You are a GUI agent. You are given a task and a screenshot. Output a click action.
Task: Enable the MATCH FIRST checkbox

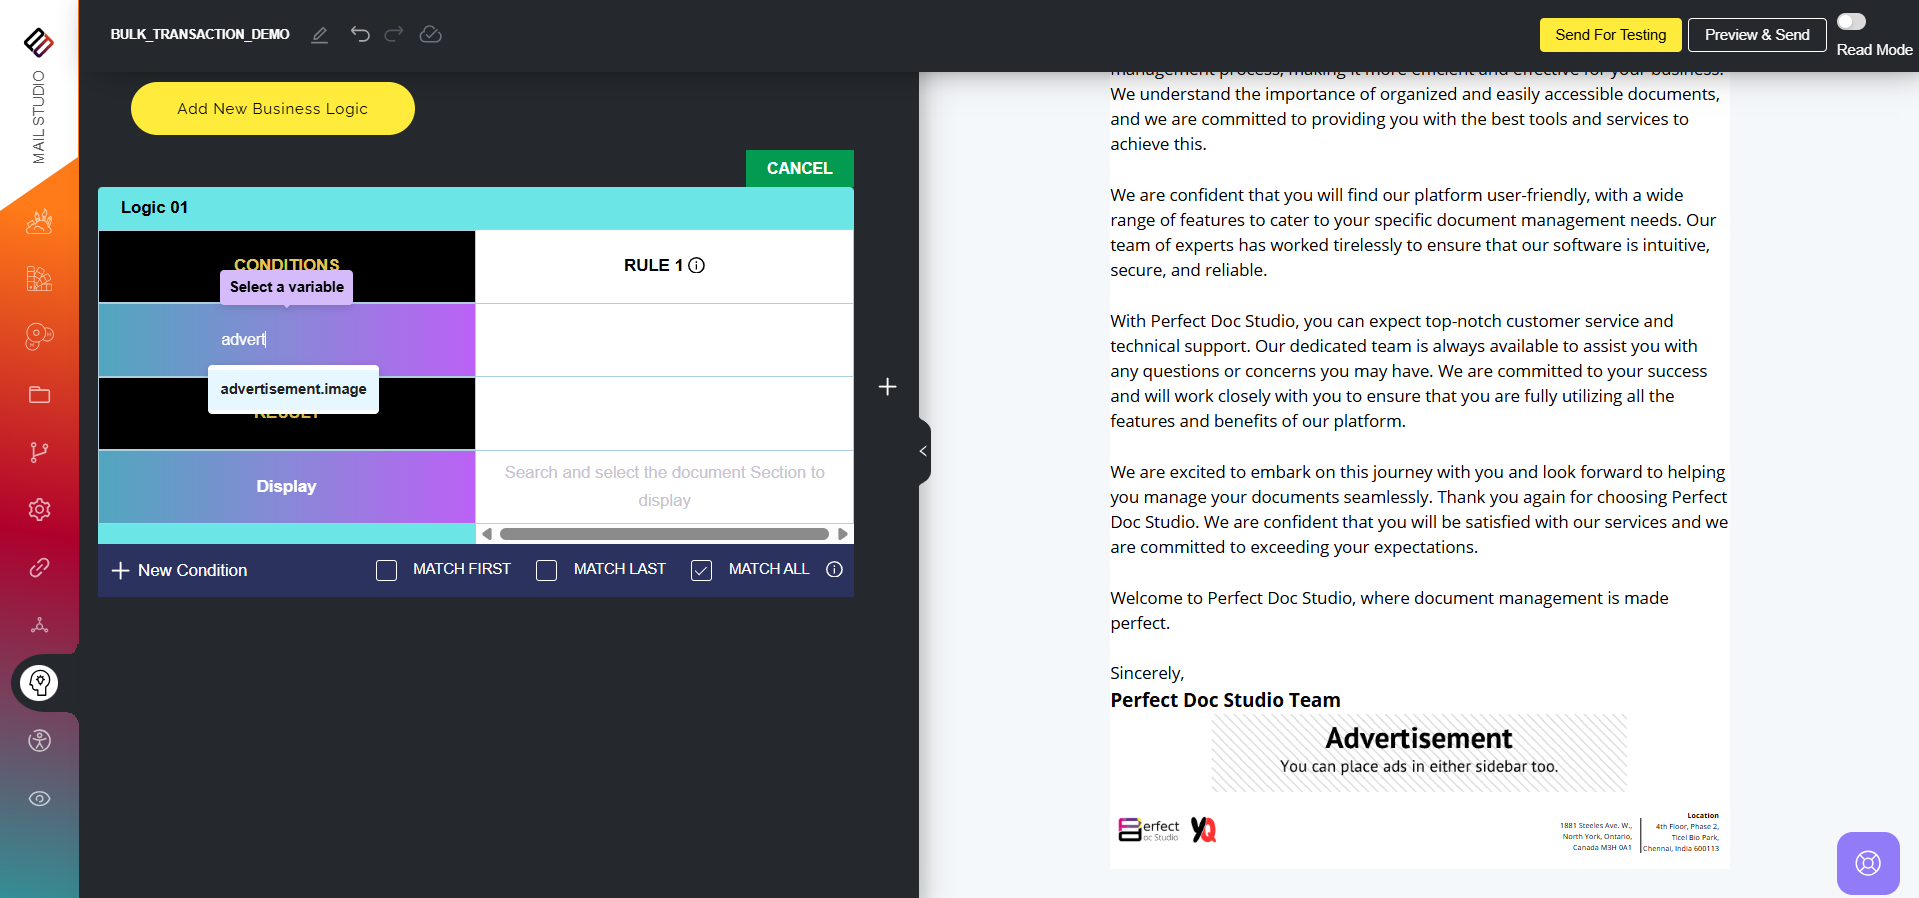pyautogui.click(x=387, y=570)
